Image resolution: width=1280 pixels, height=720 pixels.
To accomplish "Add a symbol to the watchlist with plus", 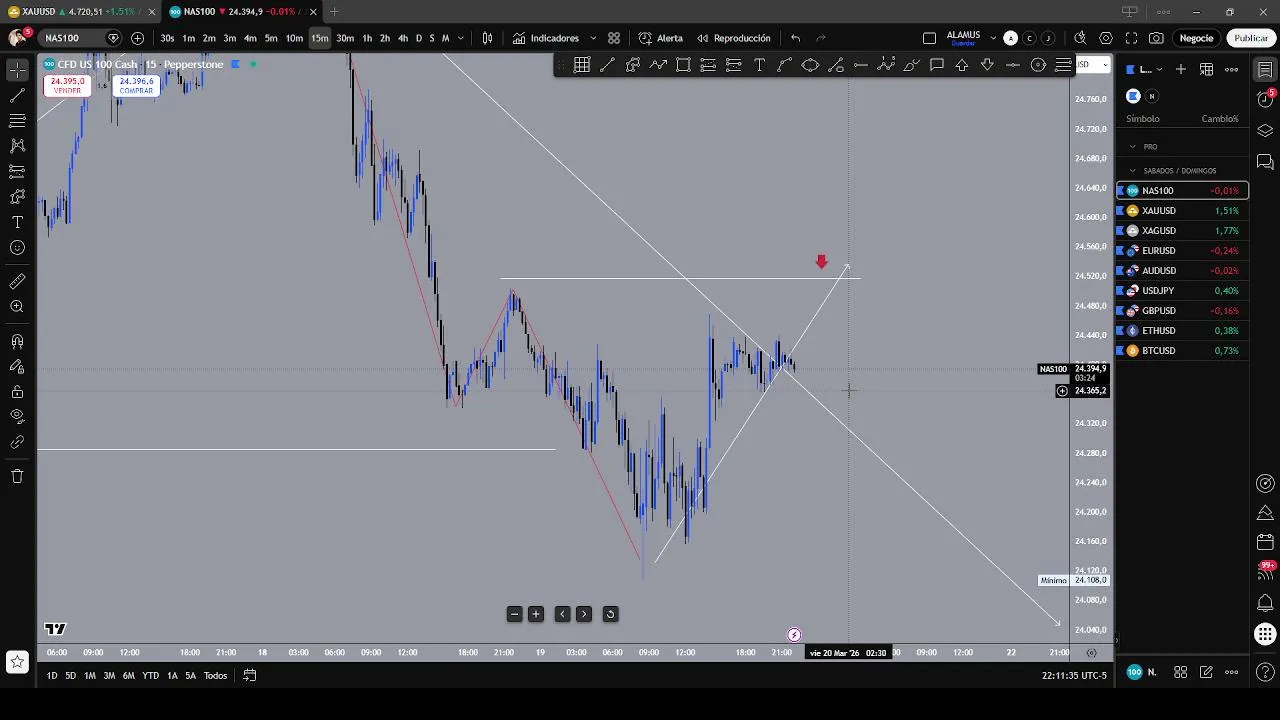I will tap(1181, 69).
